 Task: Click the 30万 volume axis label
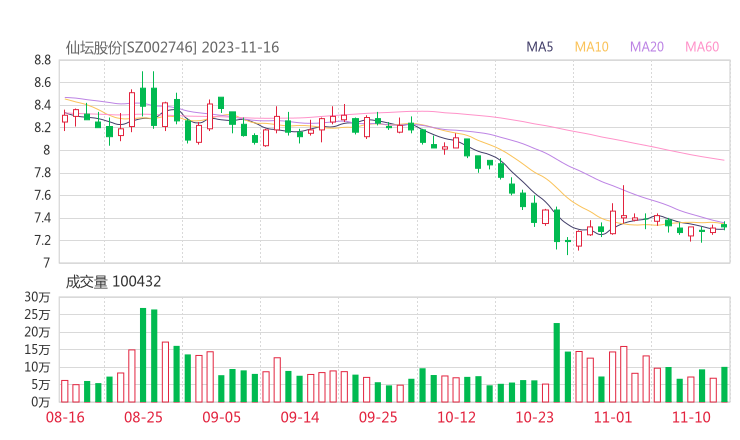pyautogui.click(x=39, y=297)
